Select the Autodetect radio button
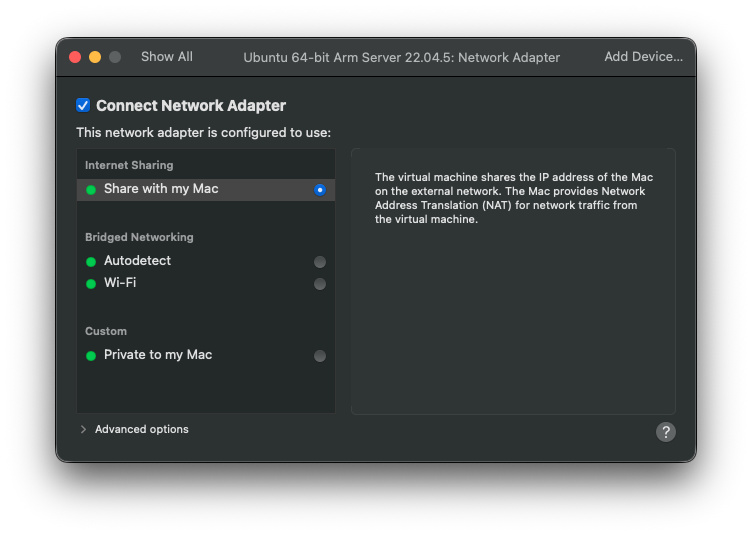This screenshot has height=536, width=752. coord(320,262)
